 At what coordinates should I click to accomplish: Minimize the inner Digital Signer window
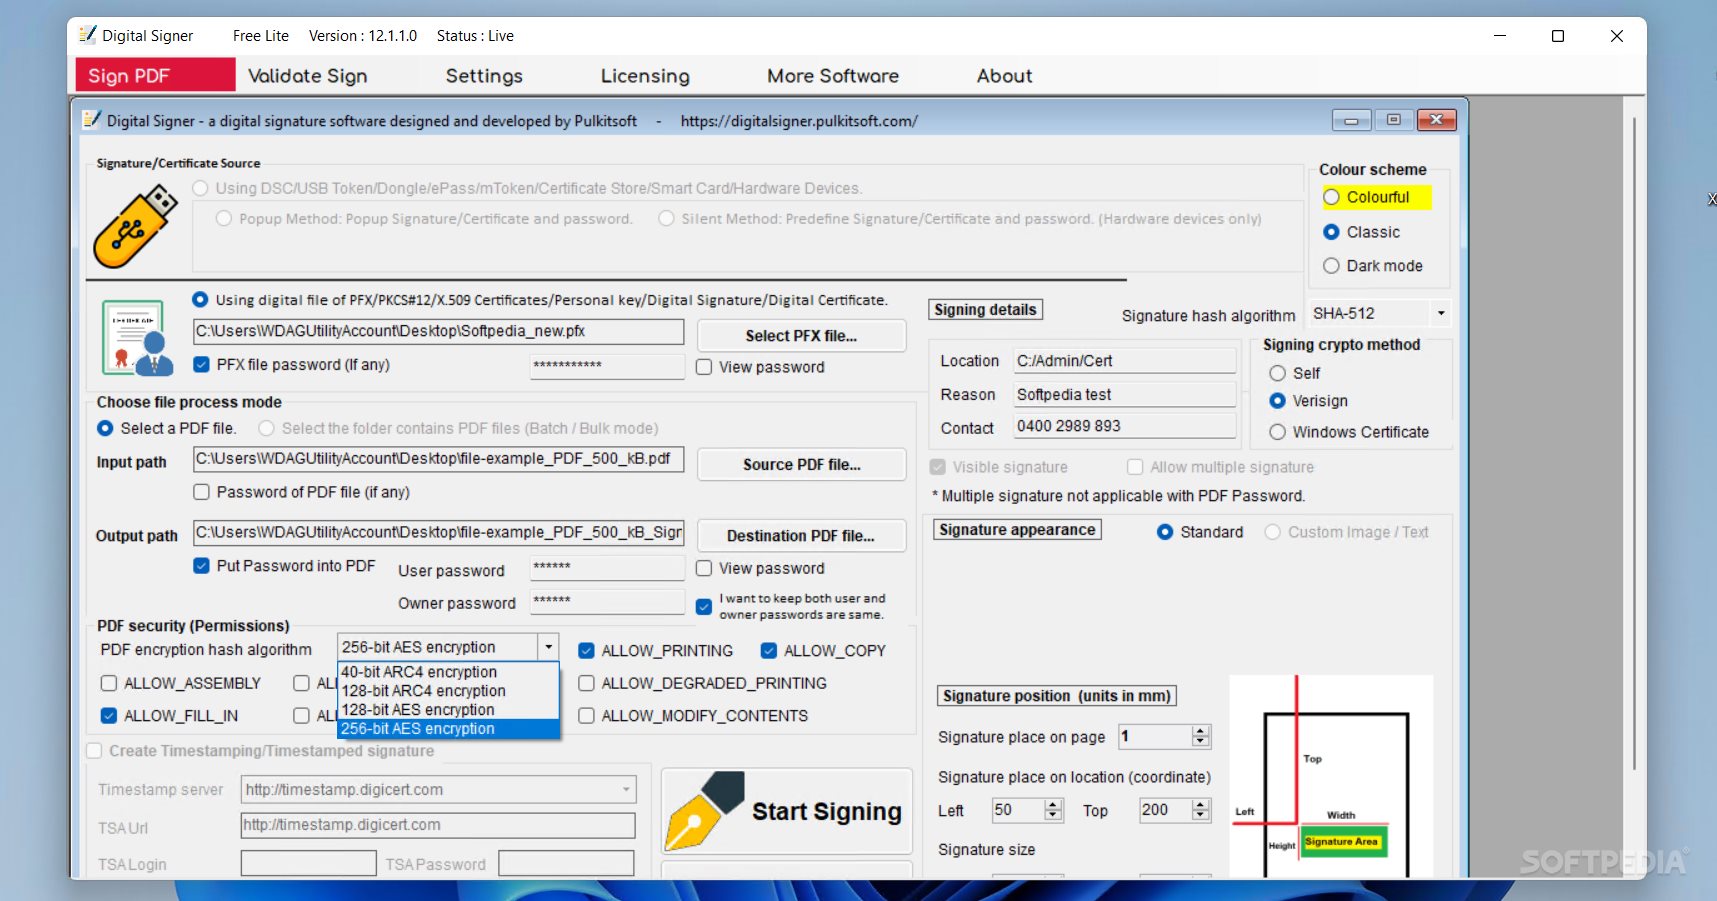point(1351,120)
